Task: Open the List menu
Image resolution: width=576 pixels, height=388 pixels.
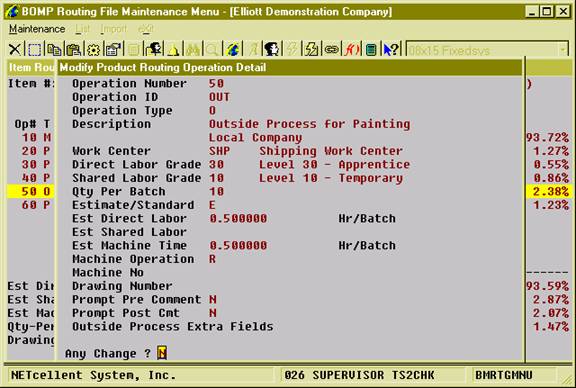Action: 82,29
